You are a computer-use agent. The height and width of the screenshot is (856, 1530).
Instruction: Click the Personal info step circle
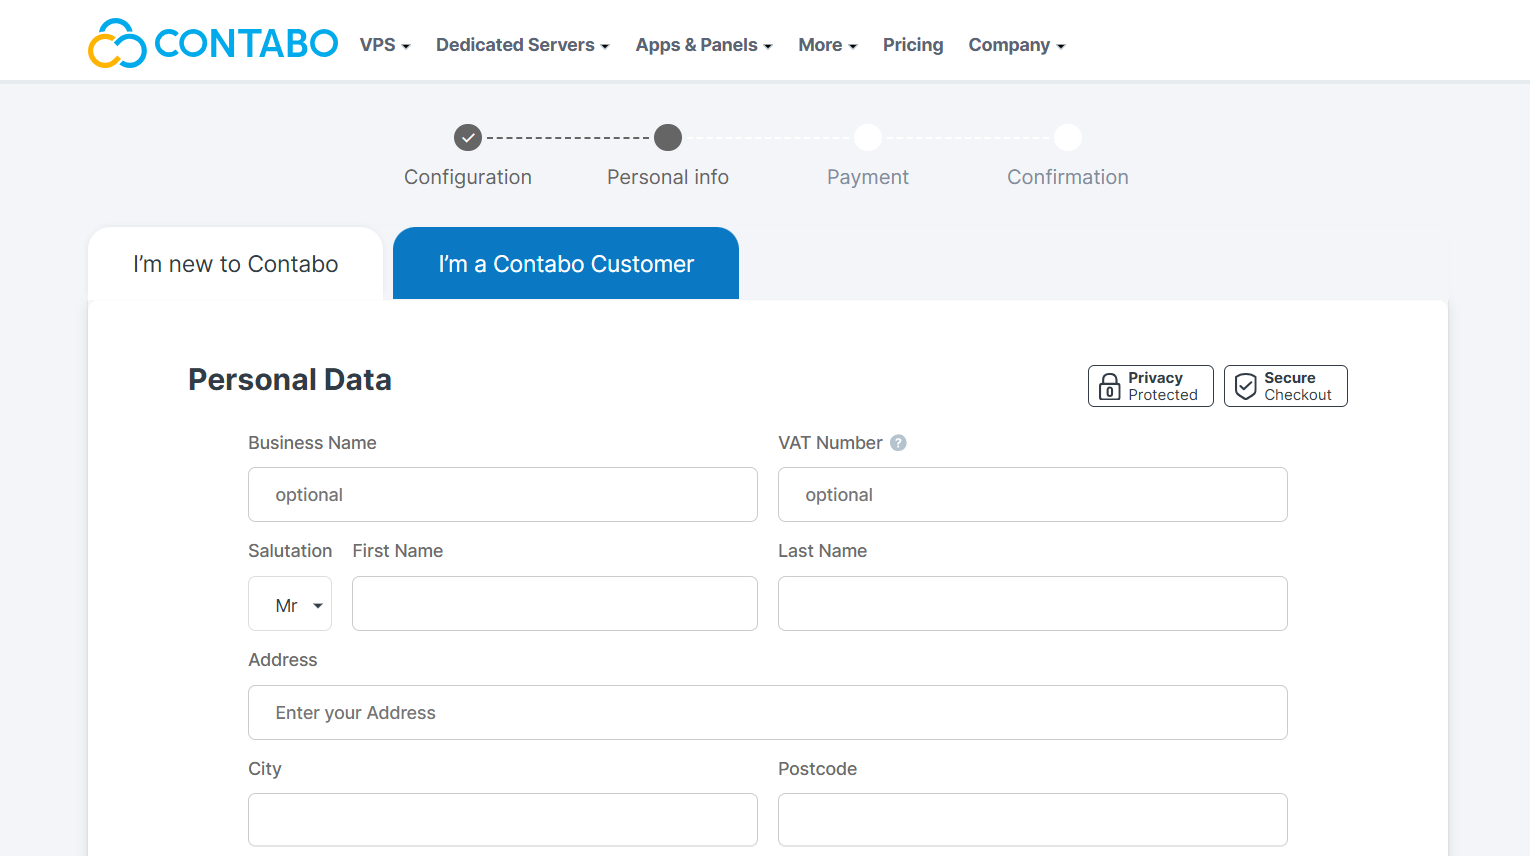[x=668, y=137]
